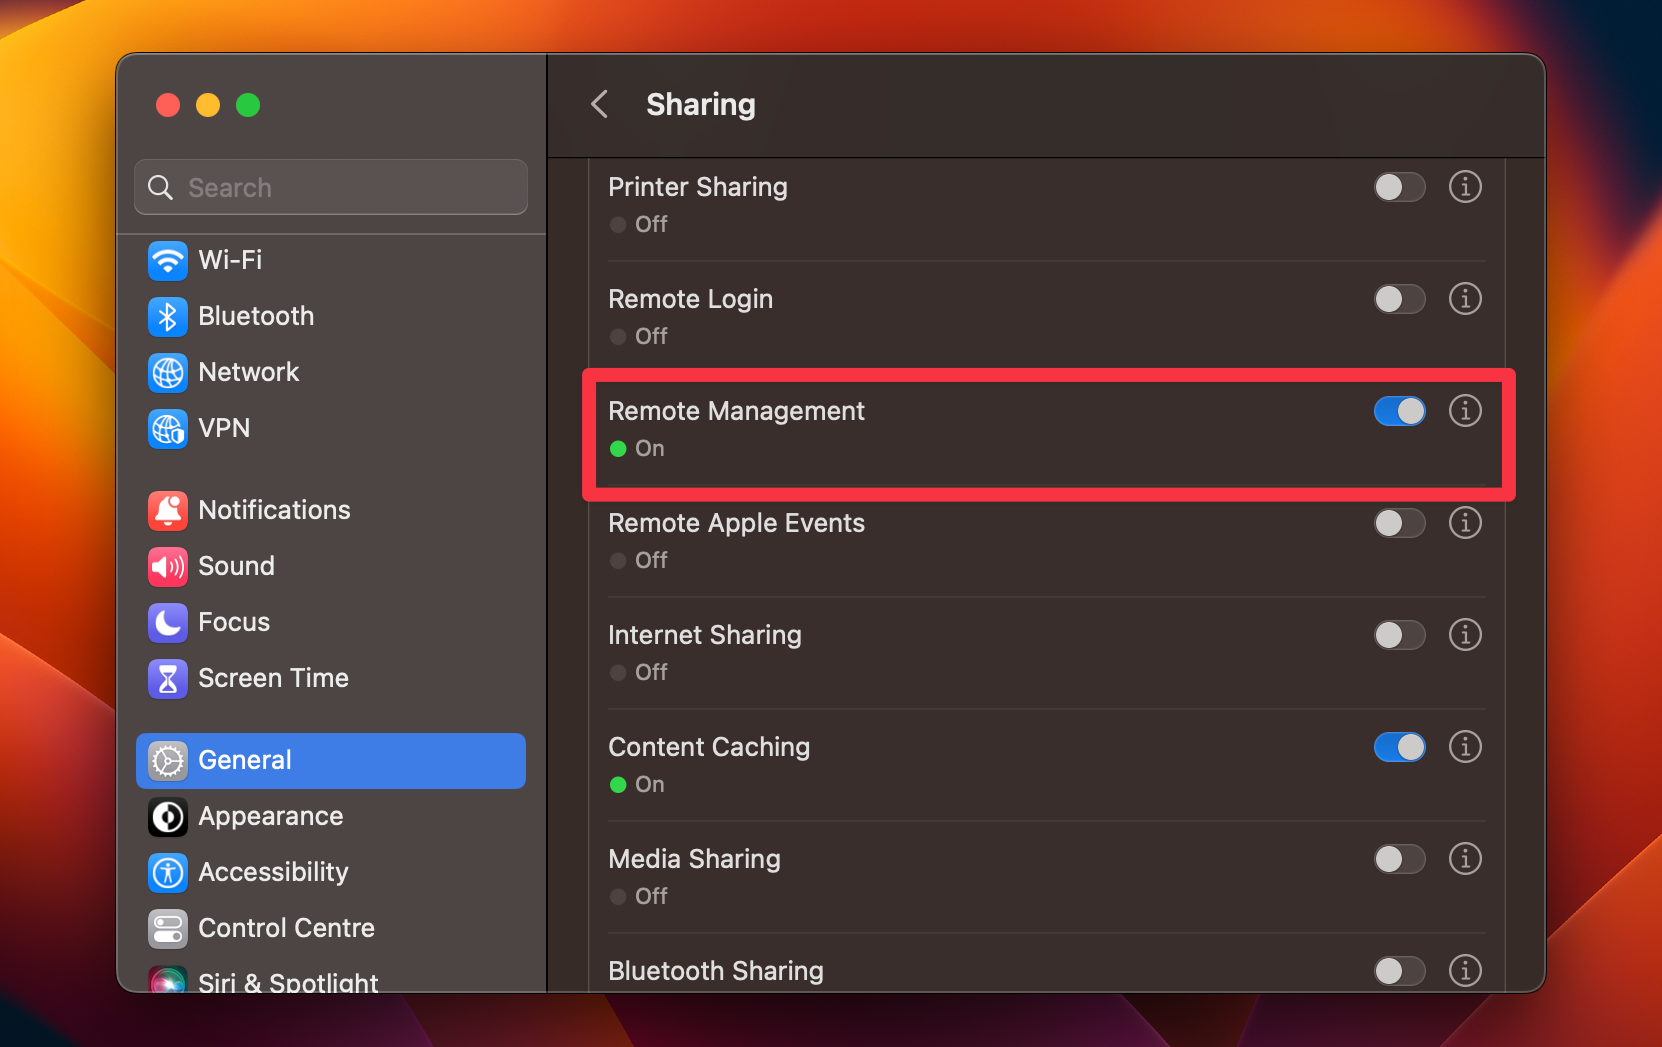Screen dimensions: 1662x1047
Task: Slide the Media Sharing switch on
Action: pos(1400,859)
